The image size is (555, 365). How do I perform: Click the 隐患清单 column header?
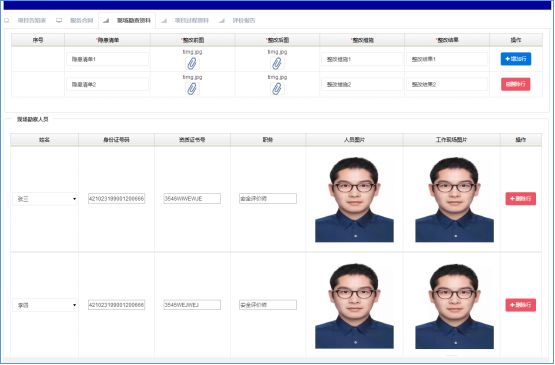(x=108, y=40)
